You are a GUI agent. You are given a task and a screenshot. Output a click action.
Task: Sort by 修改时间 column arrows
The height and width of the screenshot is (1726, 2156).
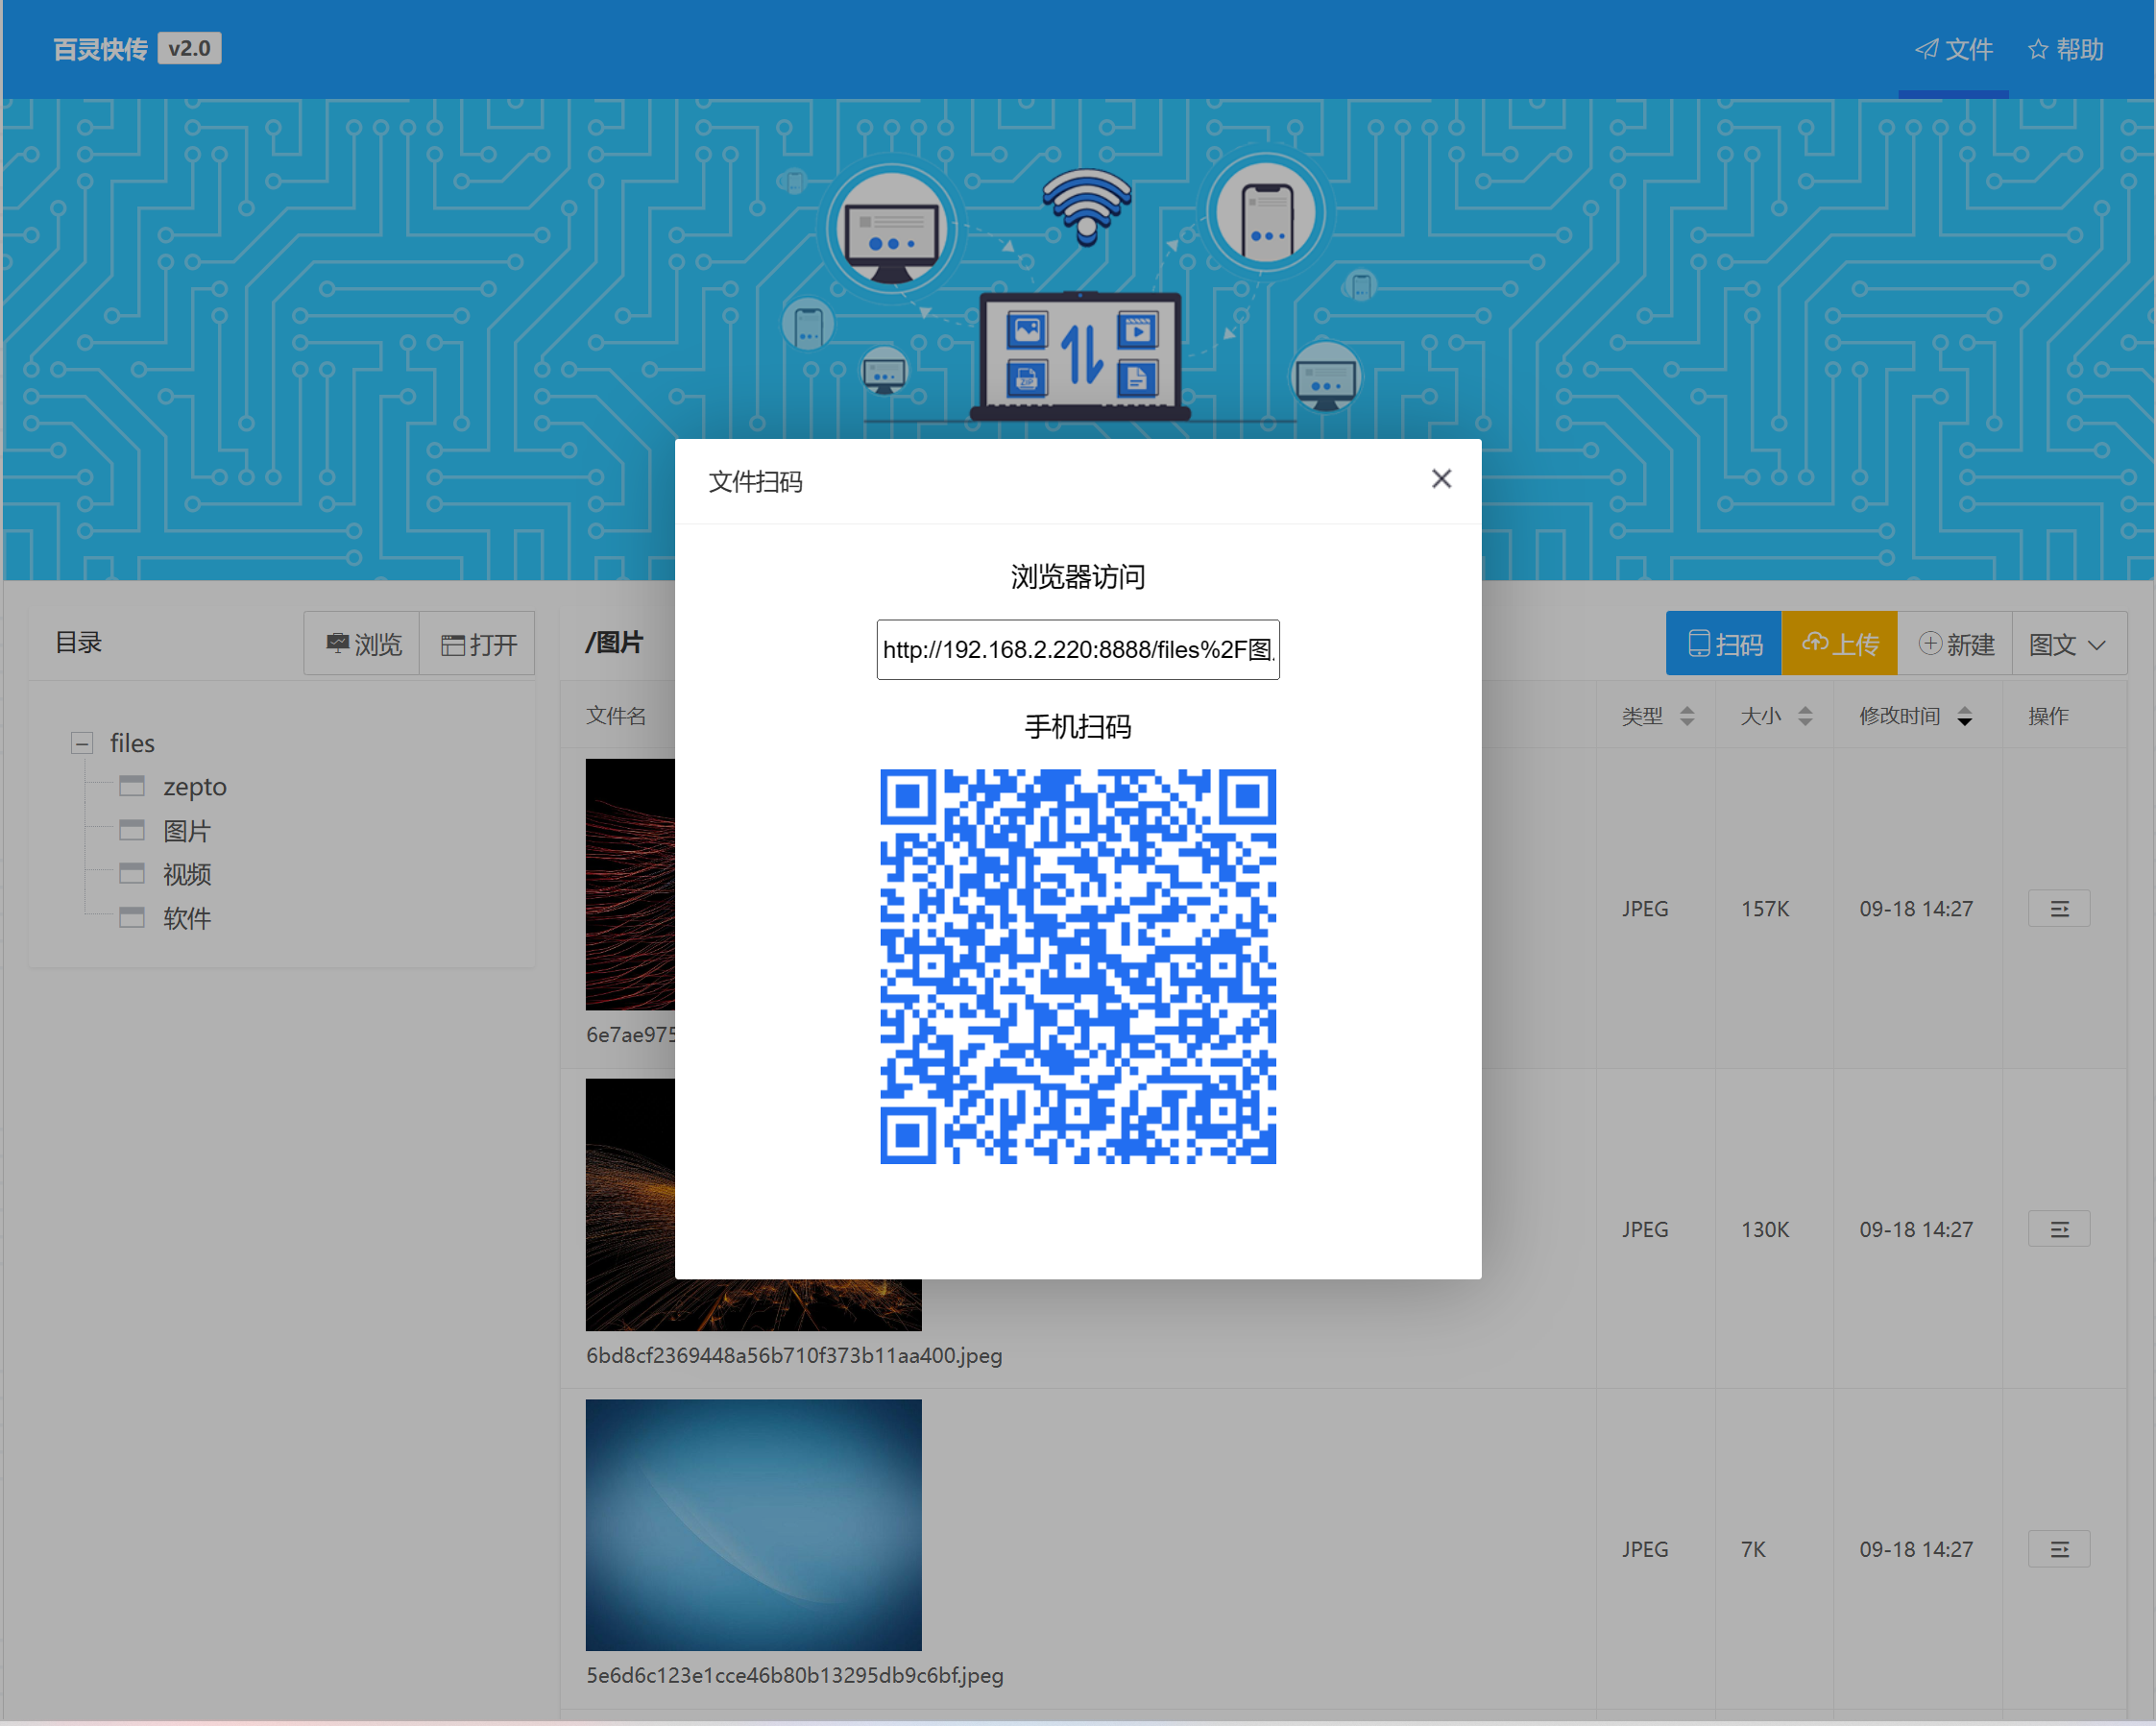1964,716
